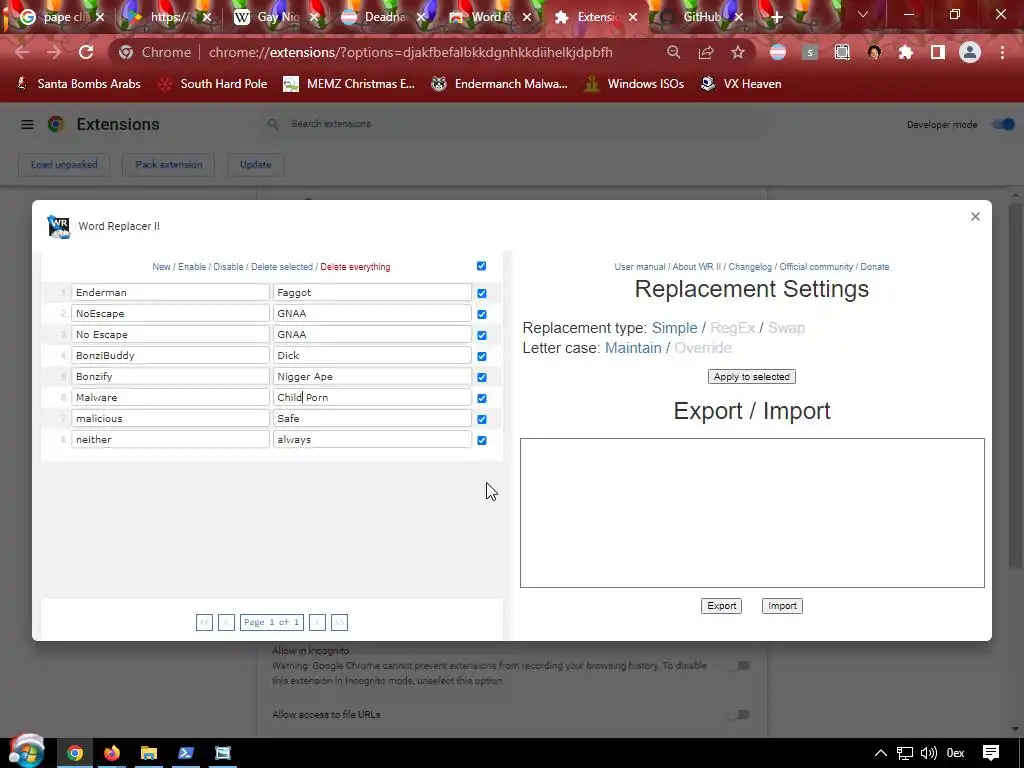Click the Search extensions field
Viewport: 1024px width, 768px height.
point(513,124)
